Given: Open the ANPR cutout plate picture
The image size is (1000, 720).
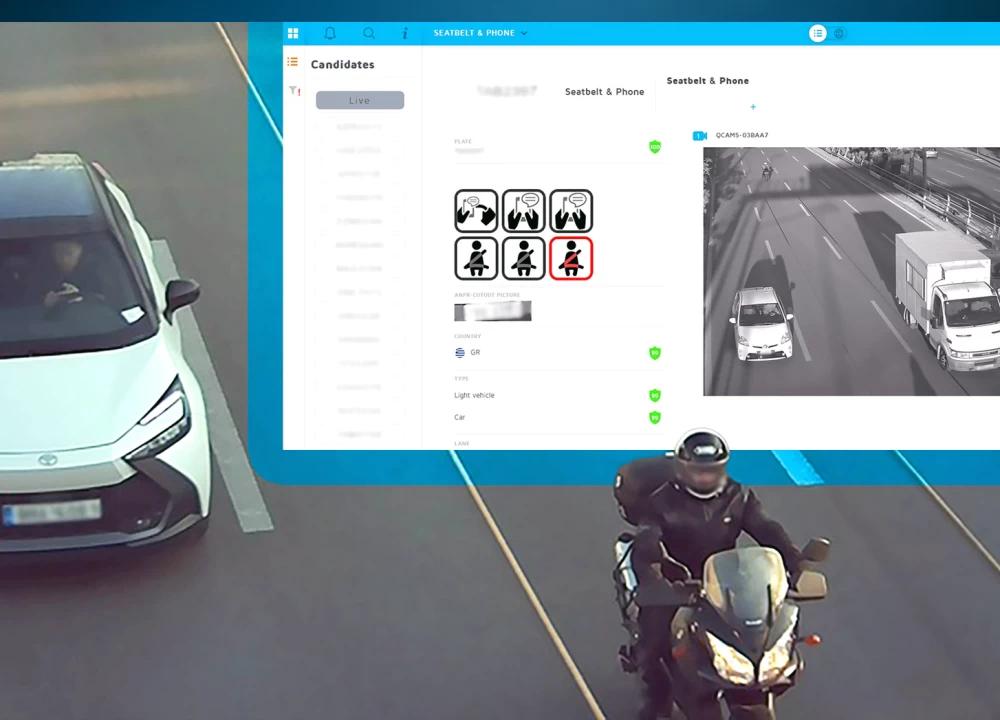Looking at the screenshot, I should pos(492,311).
